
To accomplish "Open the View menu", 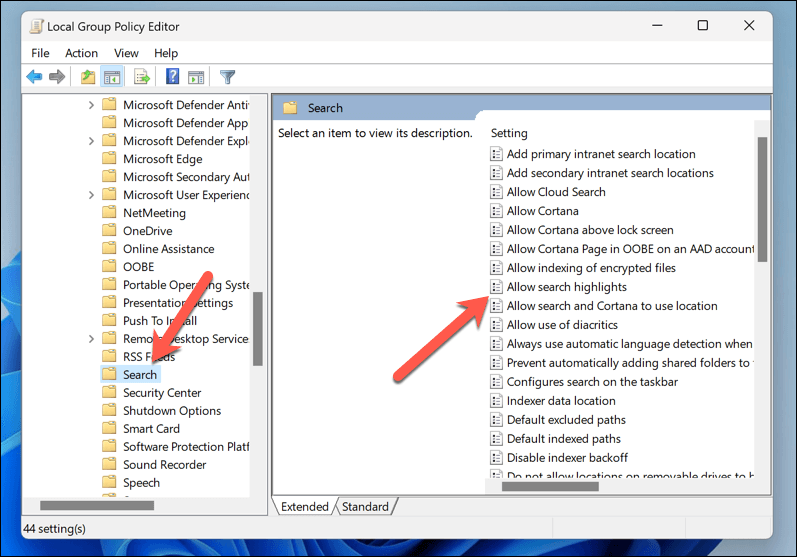I will [126, 53].
